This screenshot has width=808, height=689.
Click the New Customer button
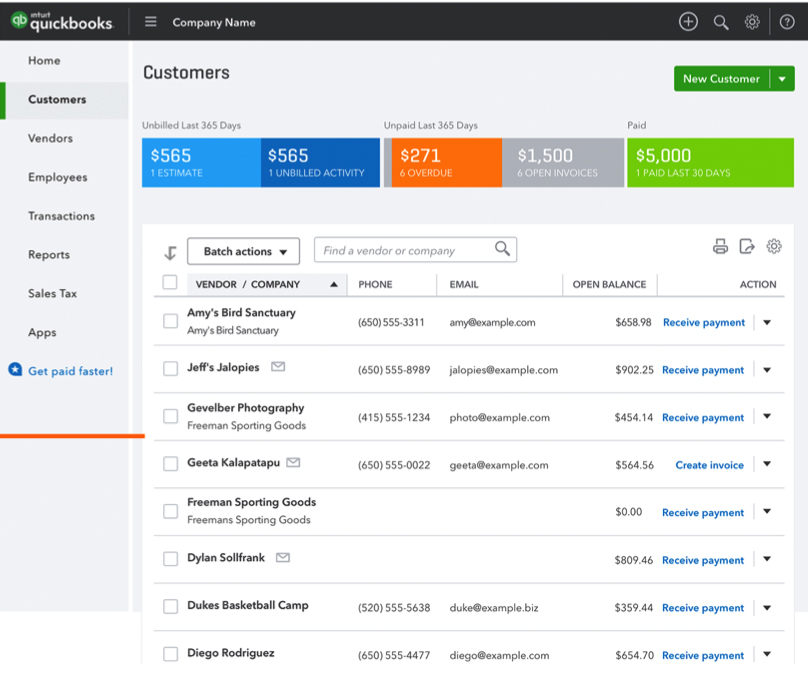tap(721, 79)
